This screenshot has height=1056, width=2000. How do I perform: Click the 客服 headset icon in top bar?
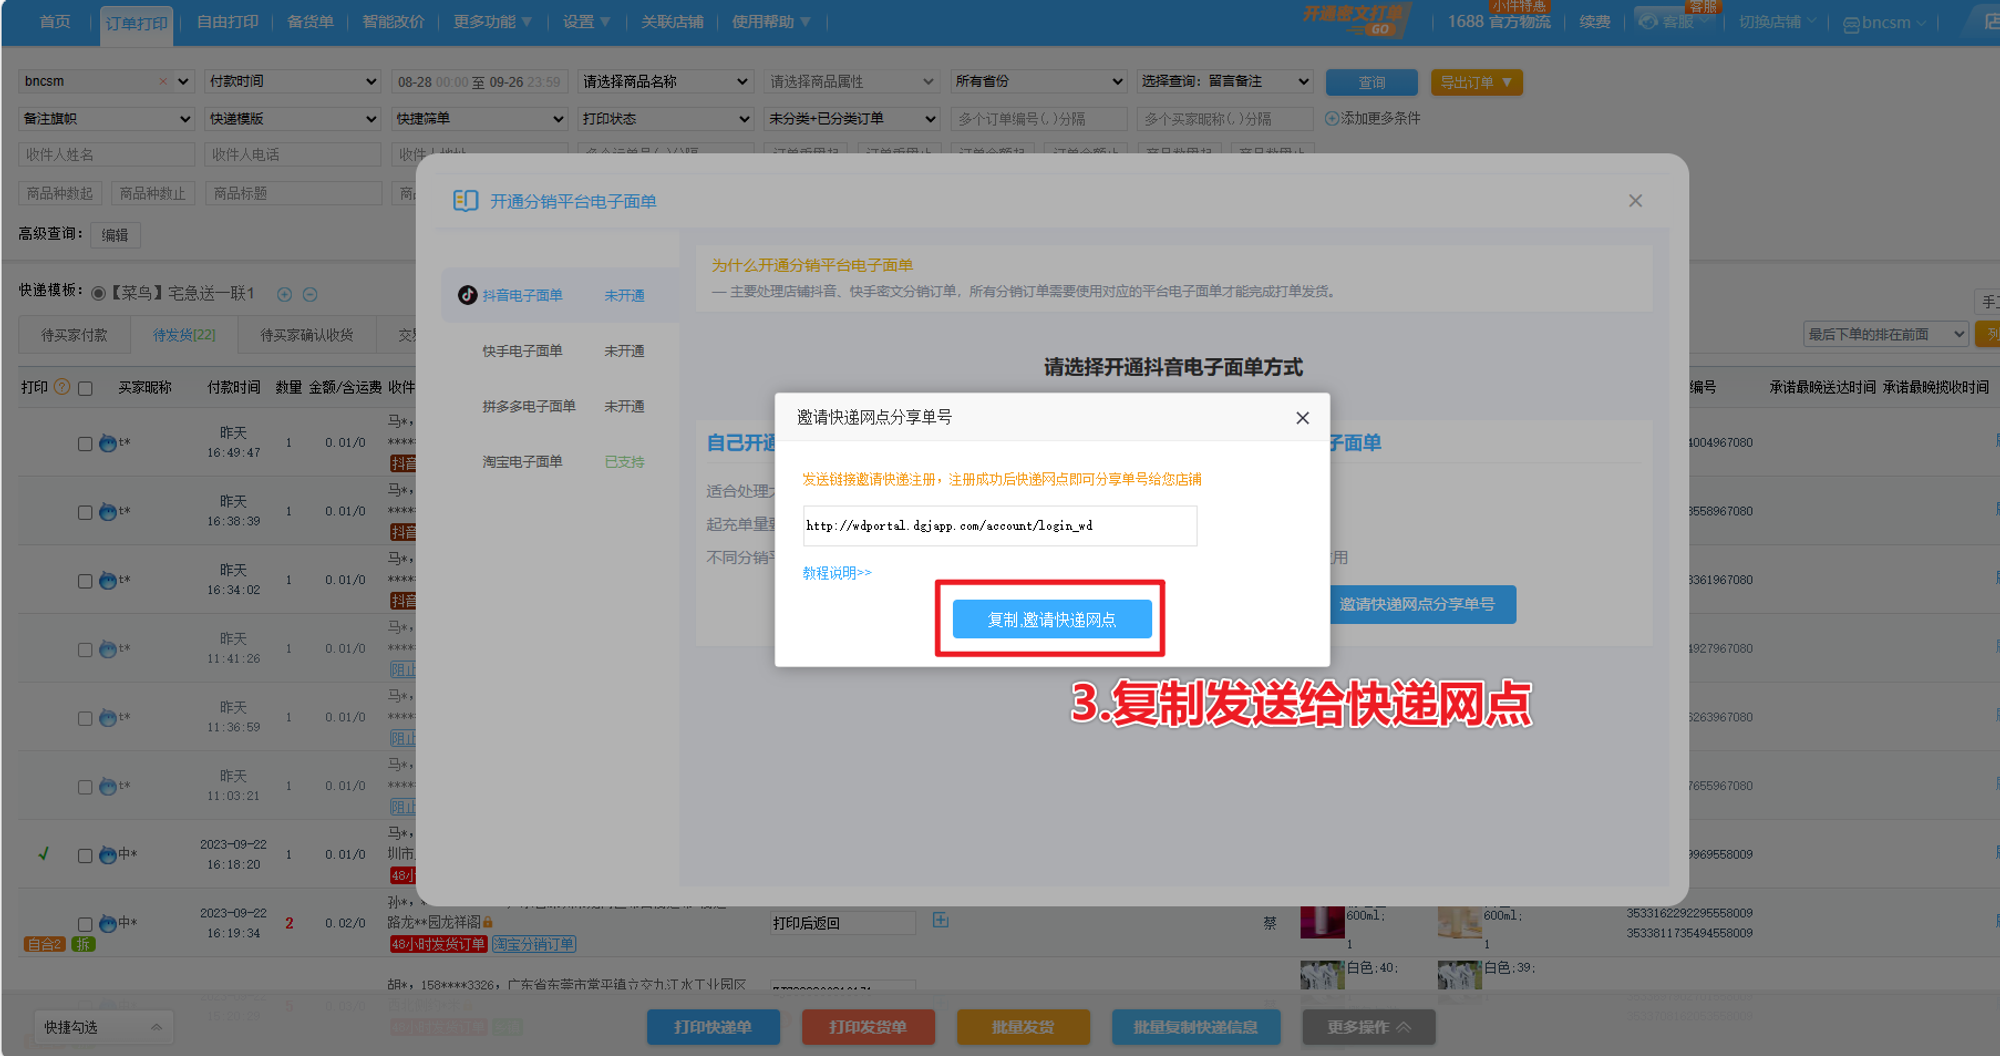click(x=1648, y=22)
